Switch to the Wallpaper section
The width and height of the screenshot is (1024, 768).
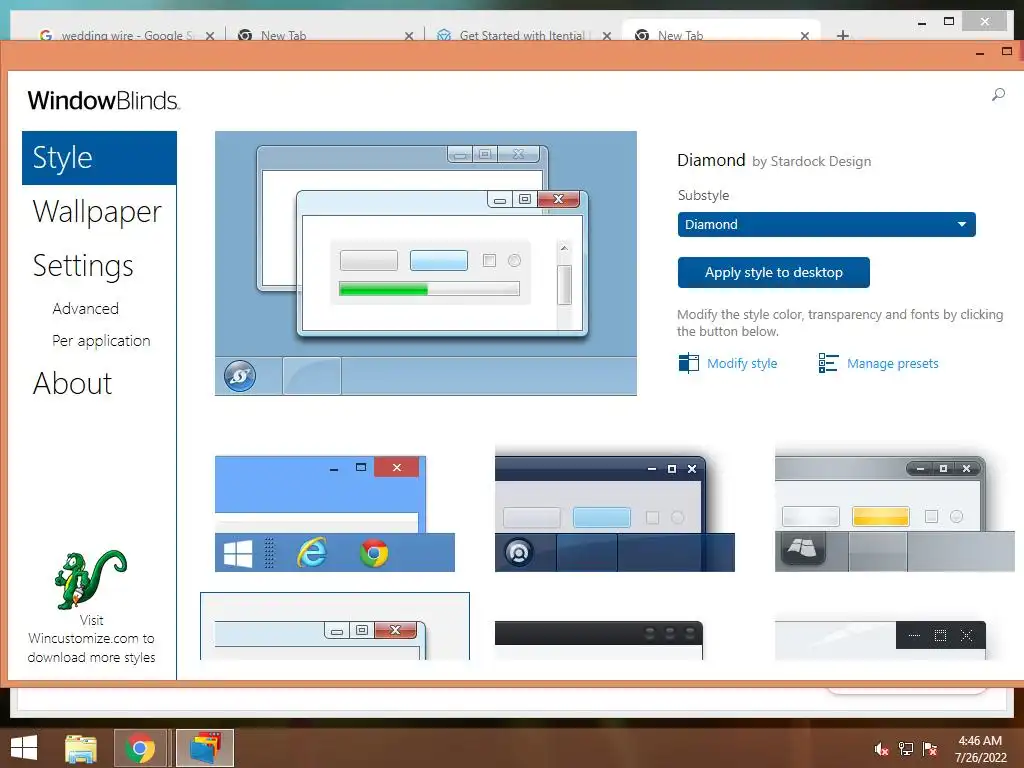tap(97, 212)
